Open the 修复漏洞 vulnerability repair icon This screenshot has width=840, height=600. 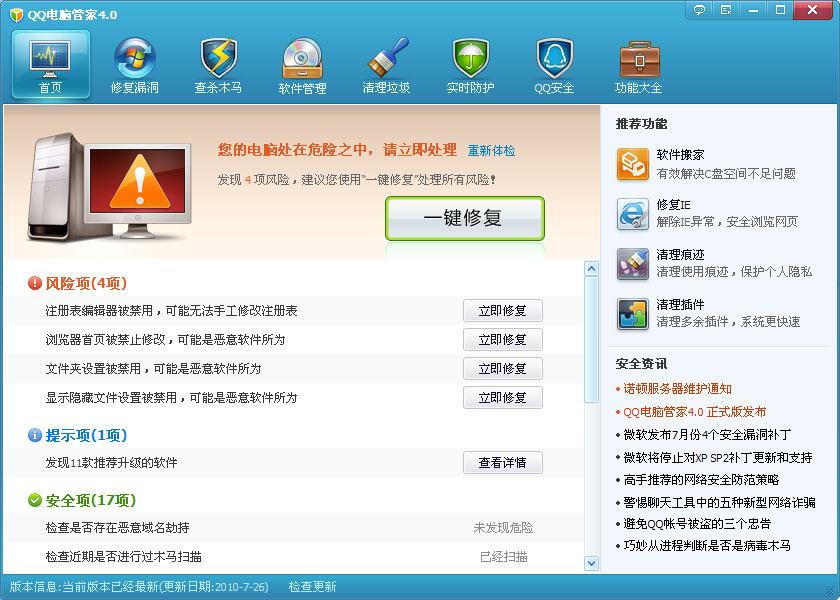point(134,58)
